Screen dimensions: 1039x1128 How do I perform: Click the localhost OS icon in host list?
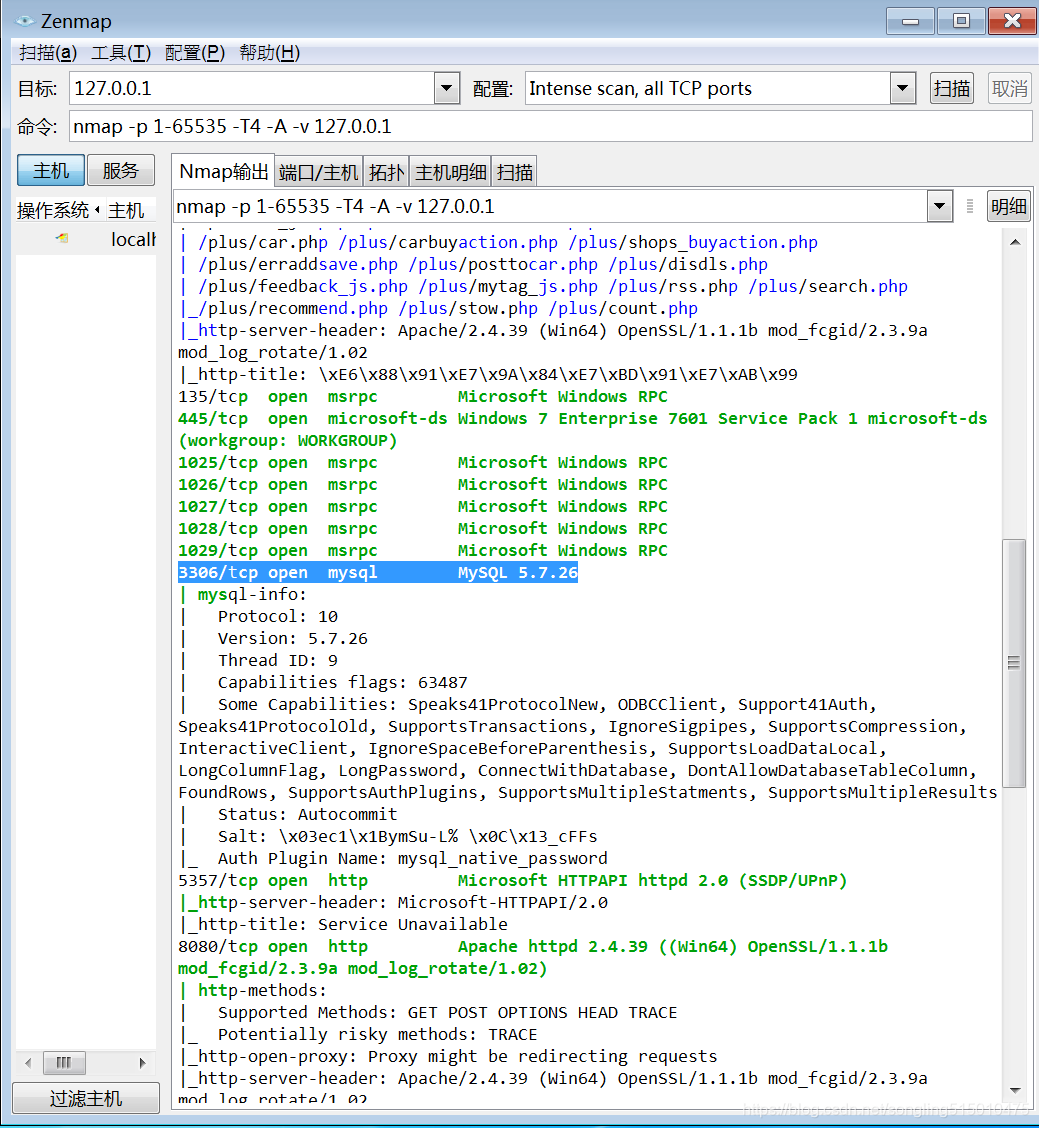click(63, 238)
